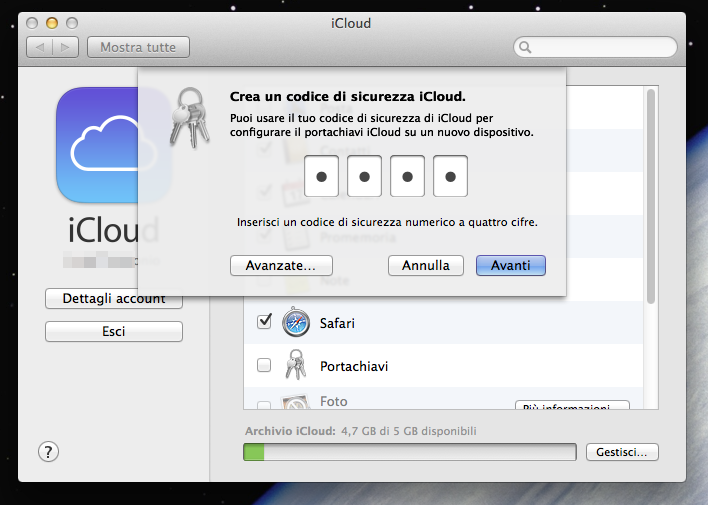Click the iCloud storage usage bar
This screenshot has height=505, width=708.
(x=410, y=452)
